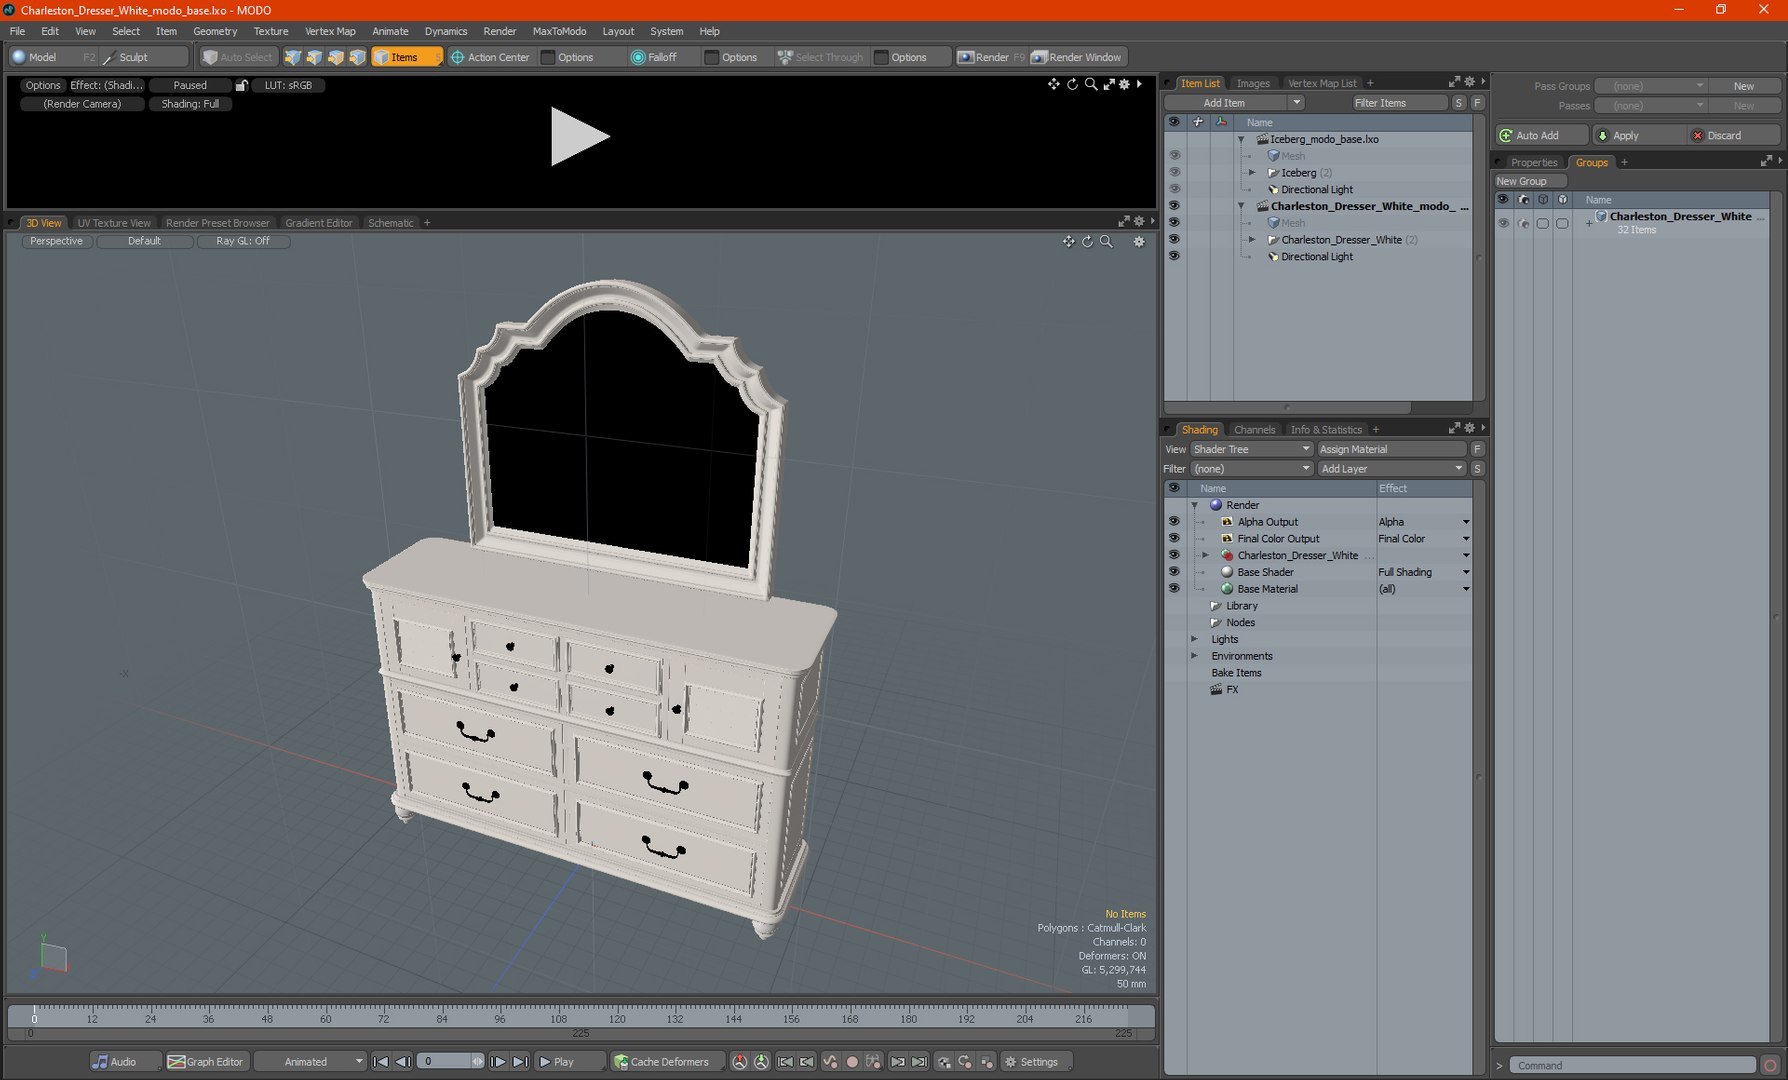This screenshot has width=1788, height=1080.
Task: Open the Add Item dropdown arrow
Action: [1296, 103]
